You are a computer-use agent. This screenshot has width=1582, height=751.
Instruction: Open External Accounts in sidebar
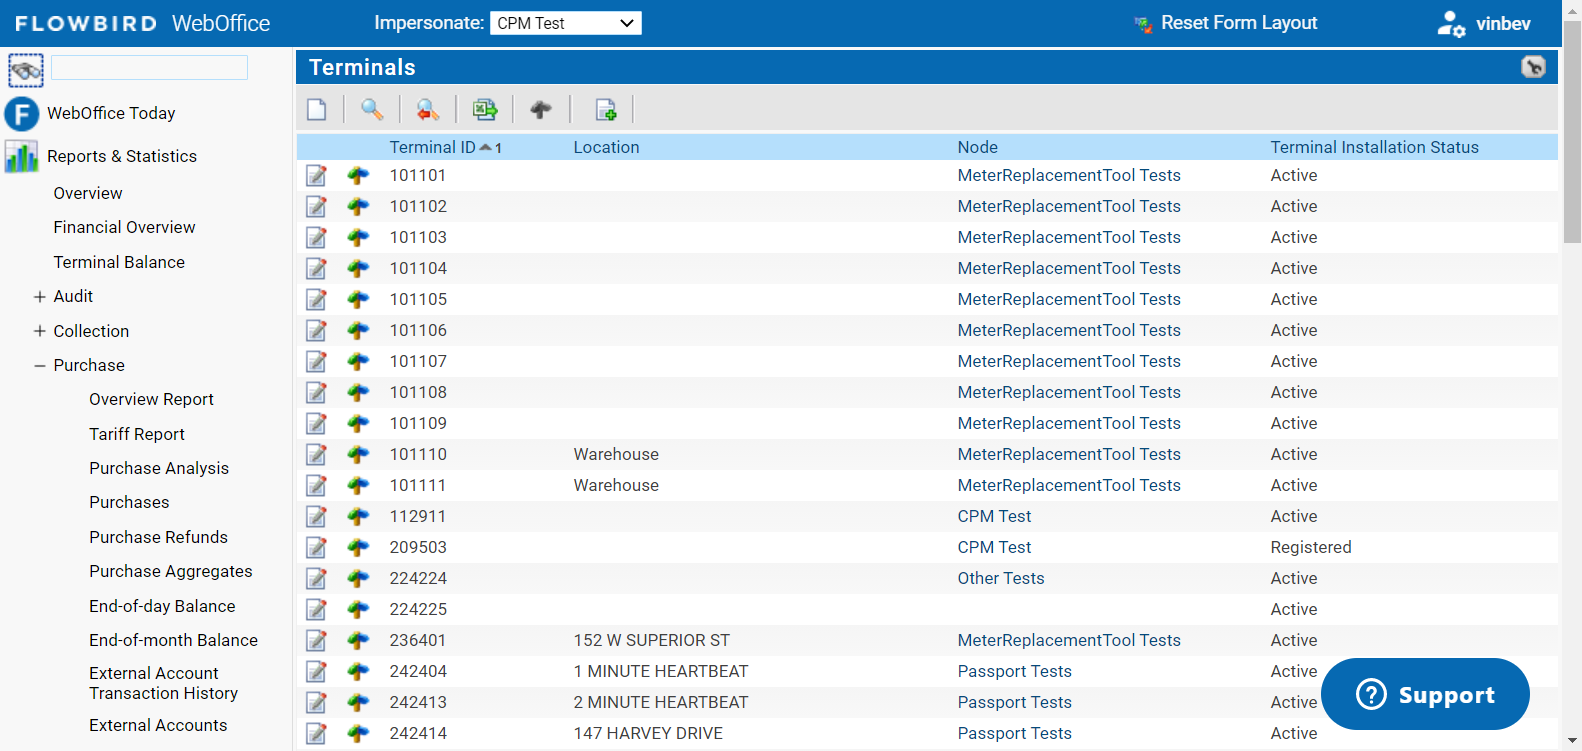click(x=158, y=725)
